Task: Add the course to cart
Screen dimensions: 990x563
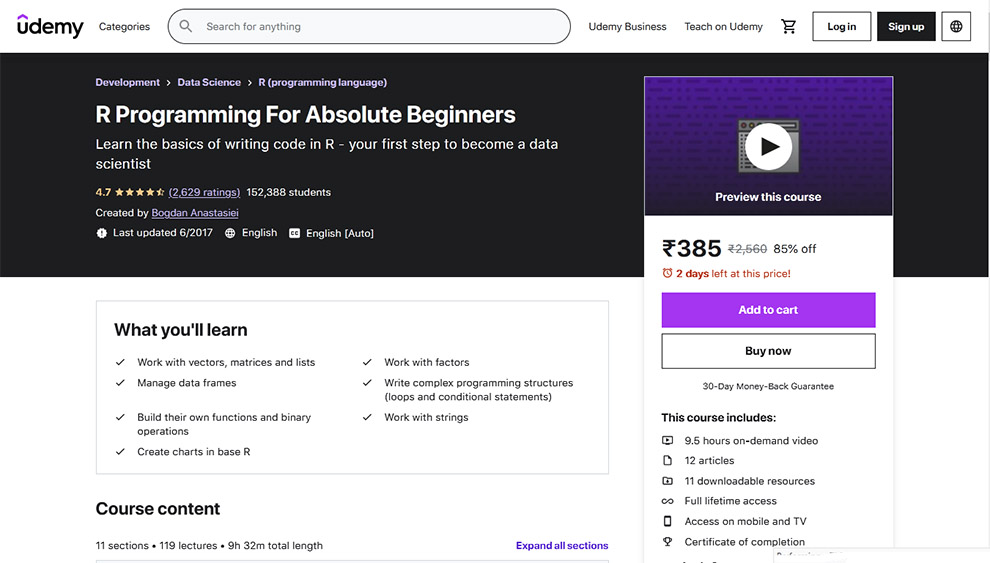Action: click(768, 310)
